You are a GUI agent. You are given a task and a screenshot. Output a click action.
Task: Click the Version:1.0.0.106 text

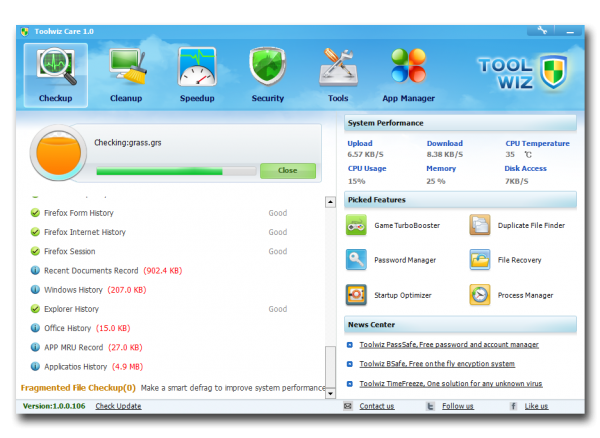54,406
